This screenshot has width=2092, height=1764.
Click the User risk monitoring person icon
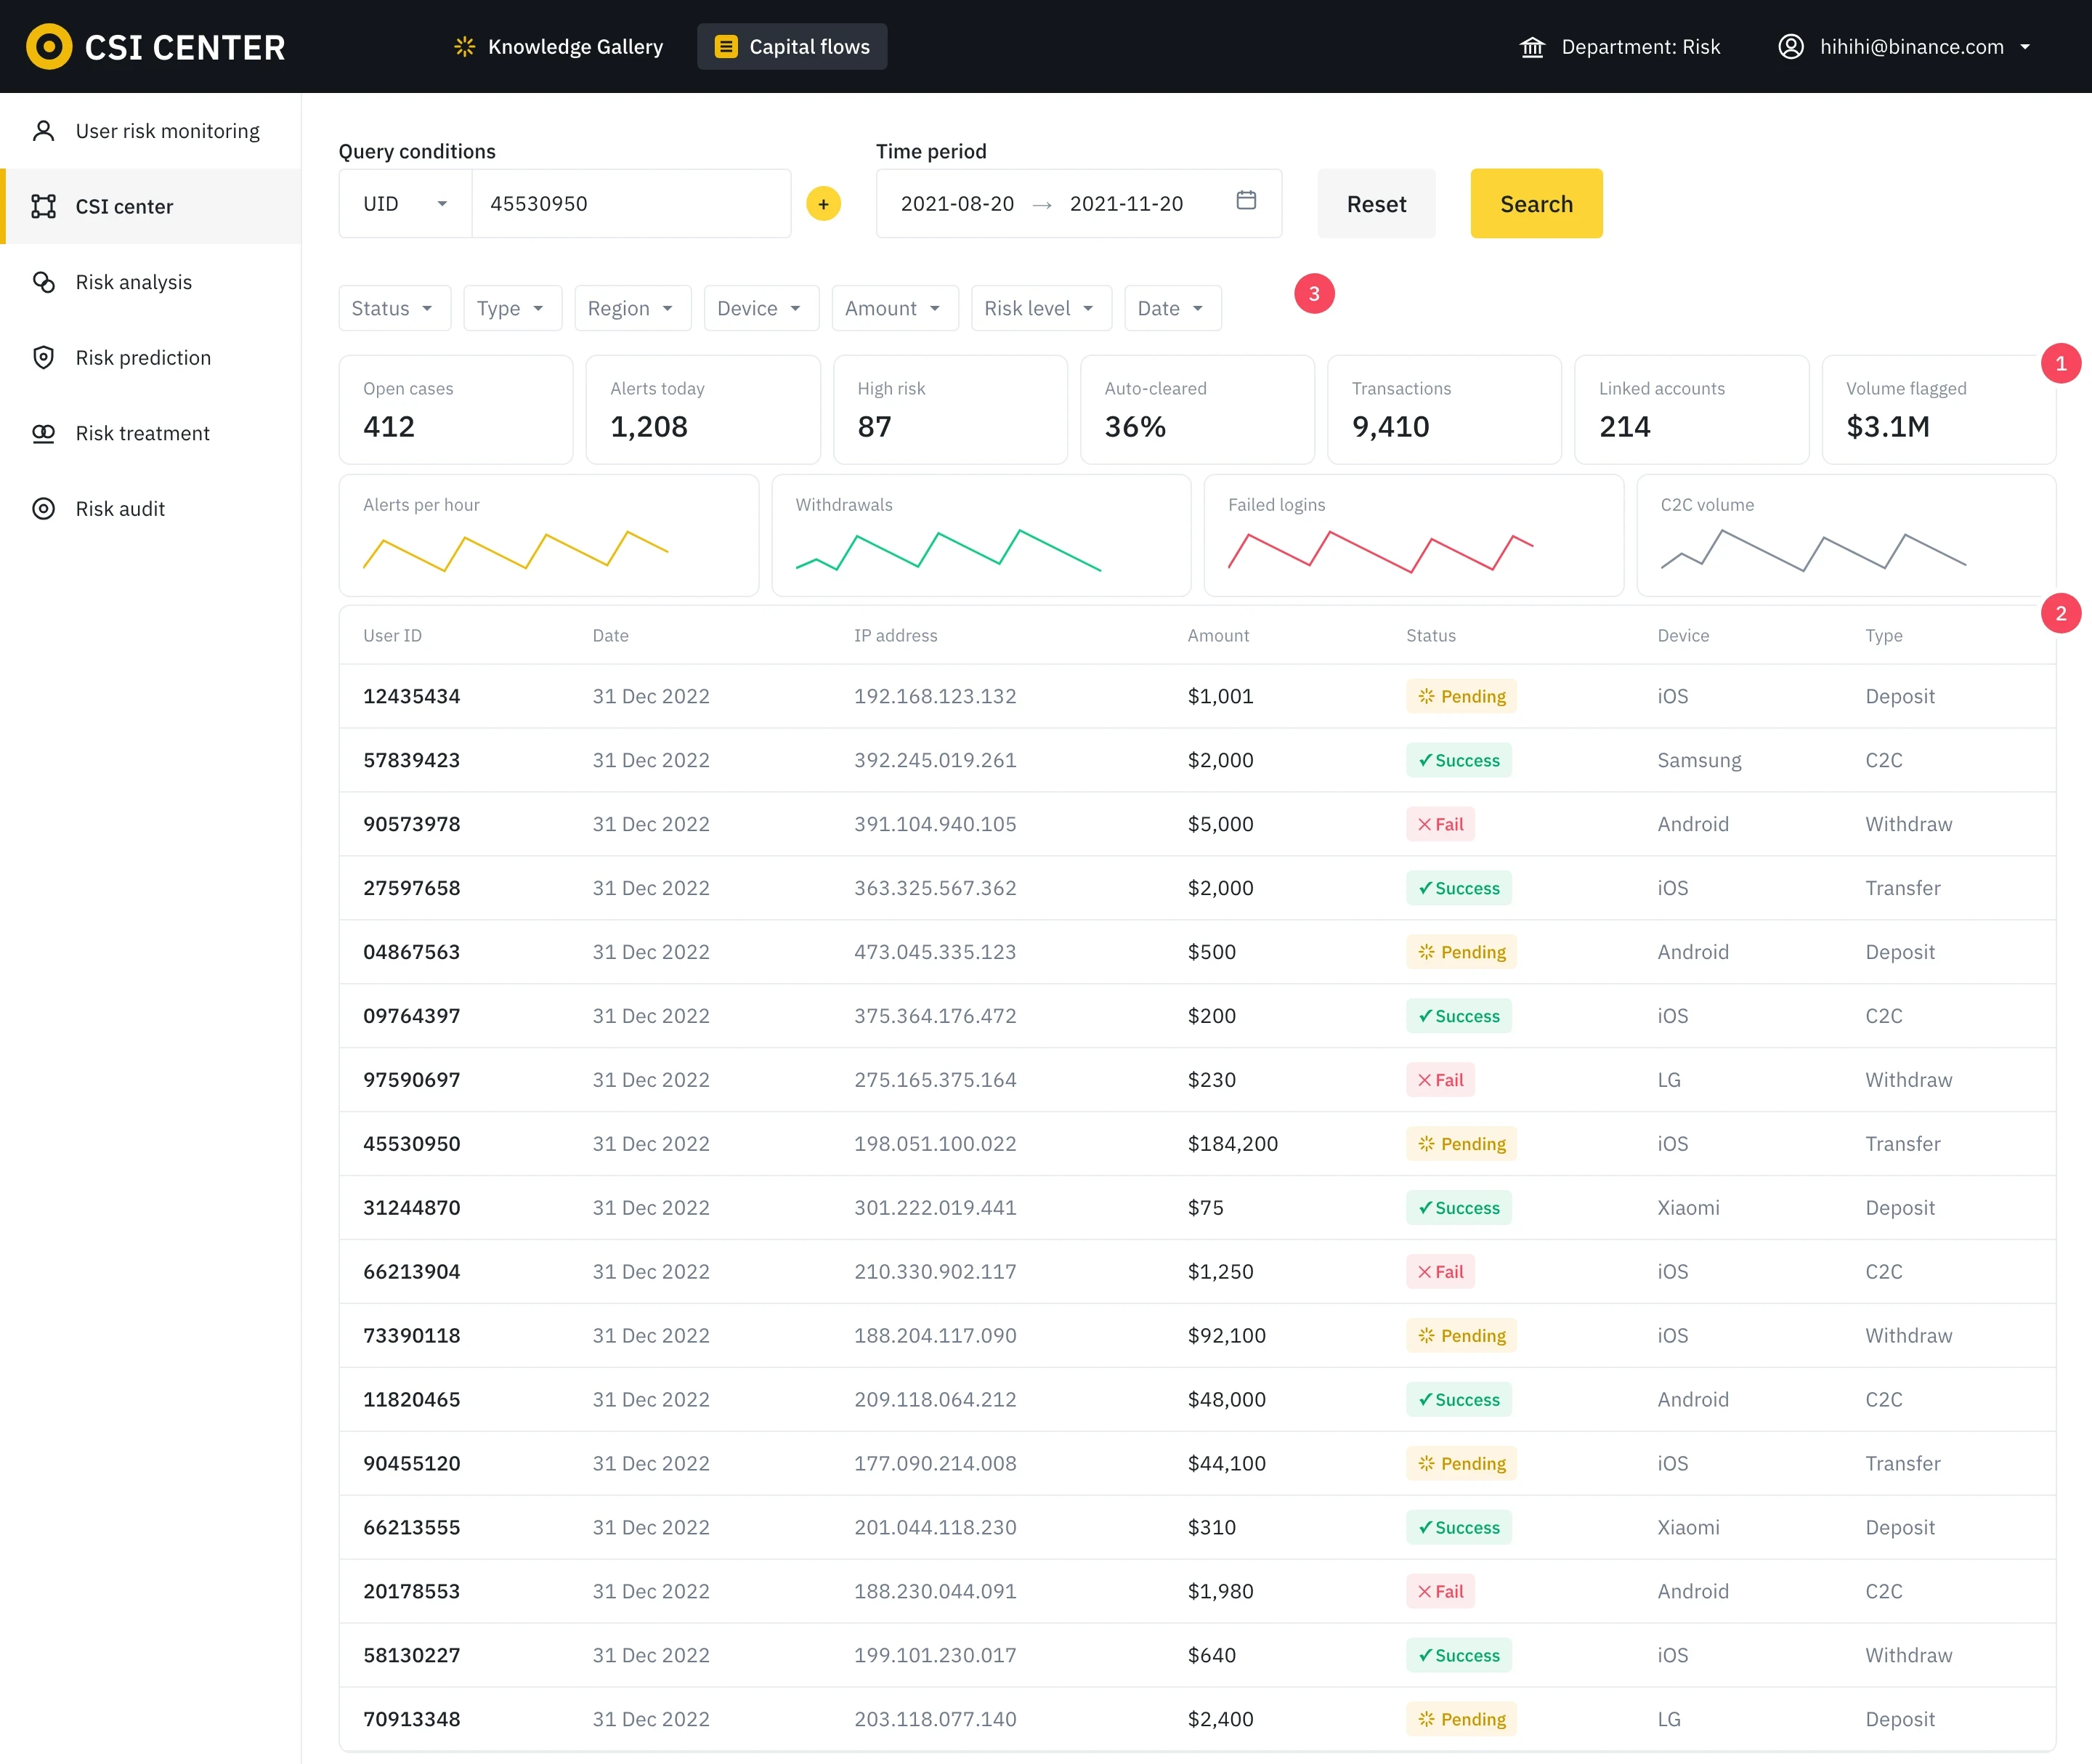click(43, 131)
